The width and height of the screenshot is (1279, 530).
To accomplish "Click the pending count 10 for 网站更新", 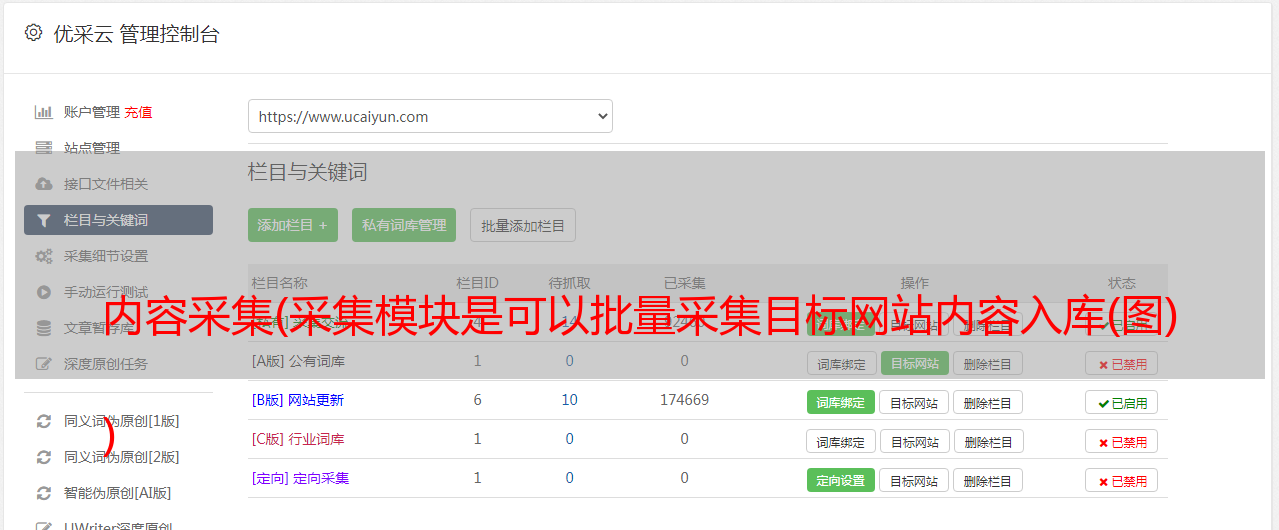I will [569, 400].
